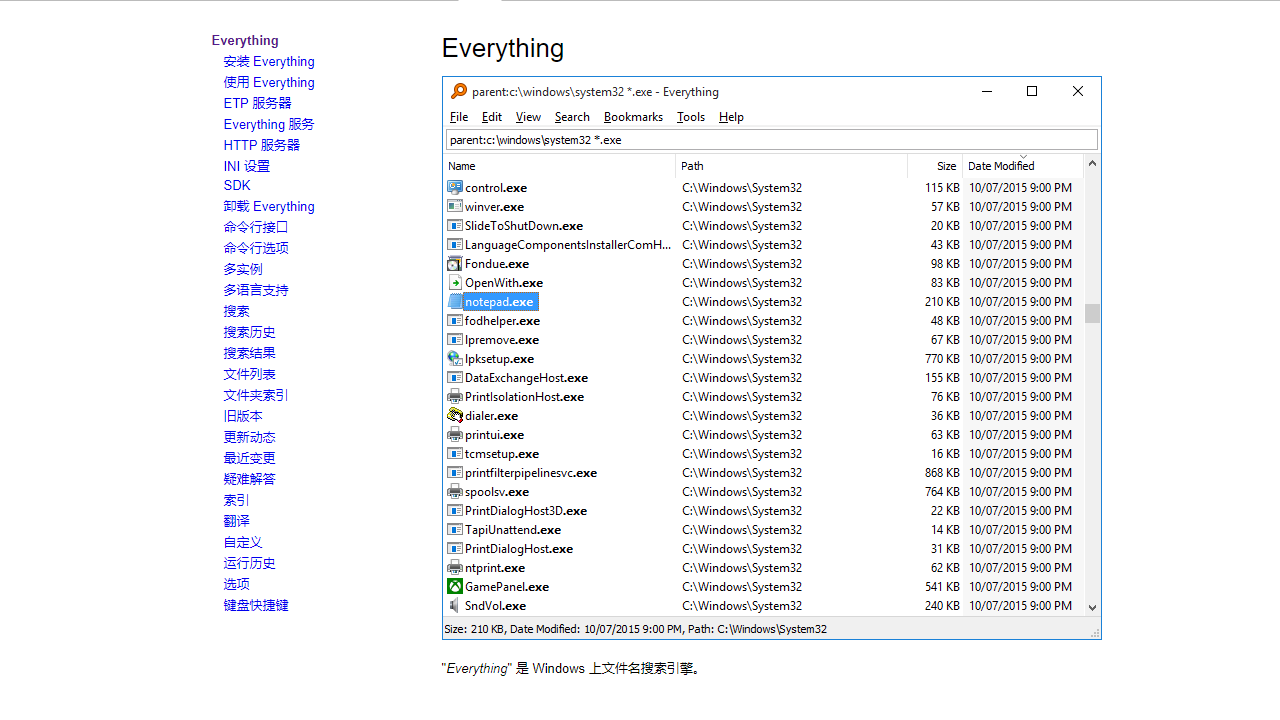The image size is (1280, 720).
Task: Click the control.exe application icon
Action: 455,187
